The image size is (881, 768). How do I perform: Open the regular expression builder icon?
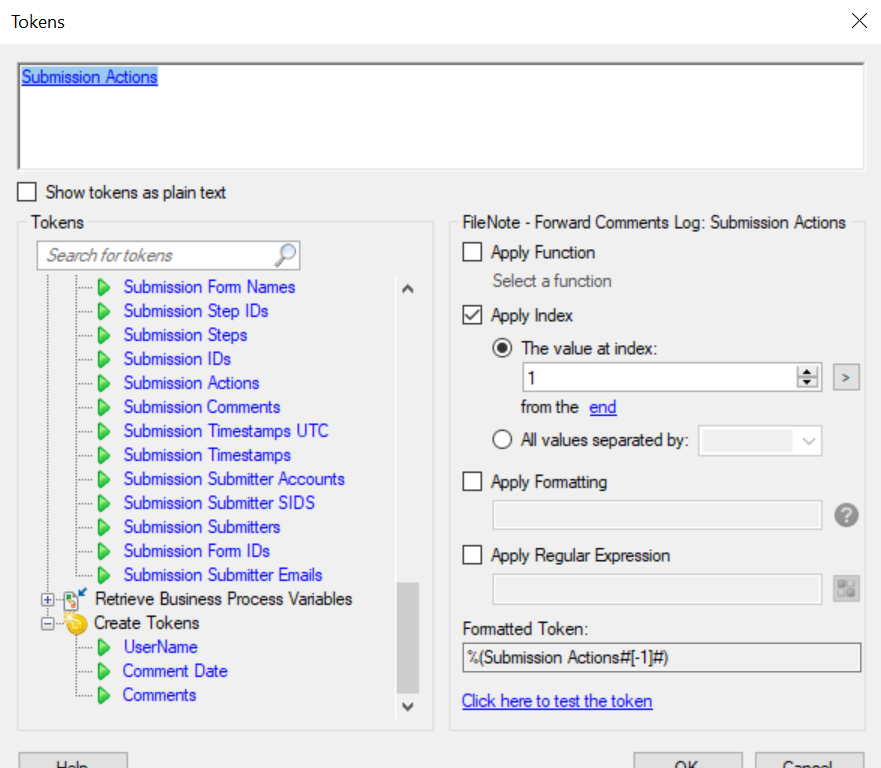pos(846,588)
